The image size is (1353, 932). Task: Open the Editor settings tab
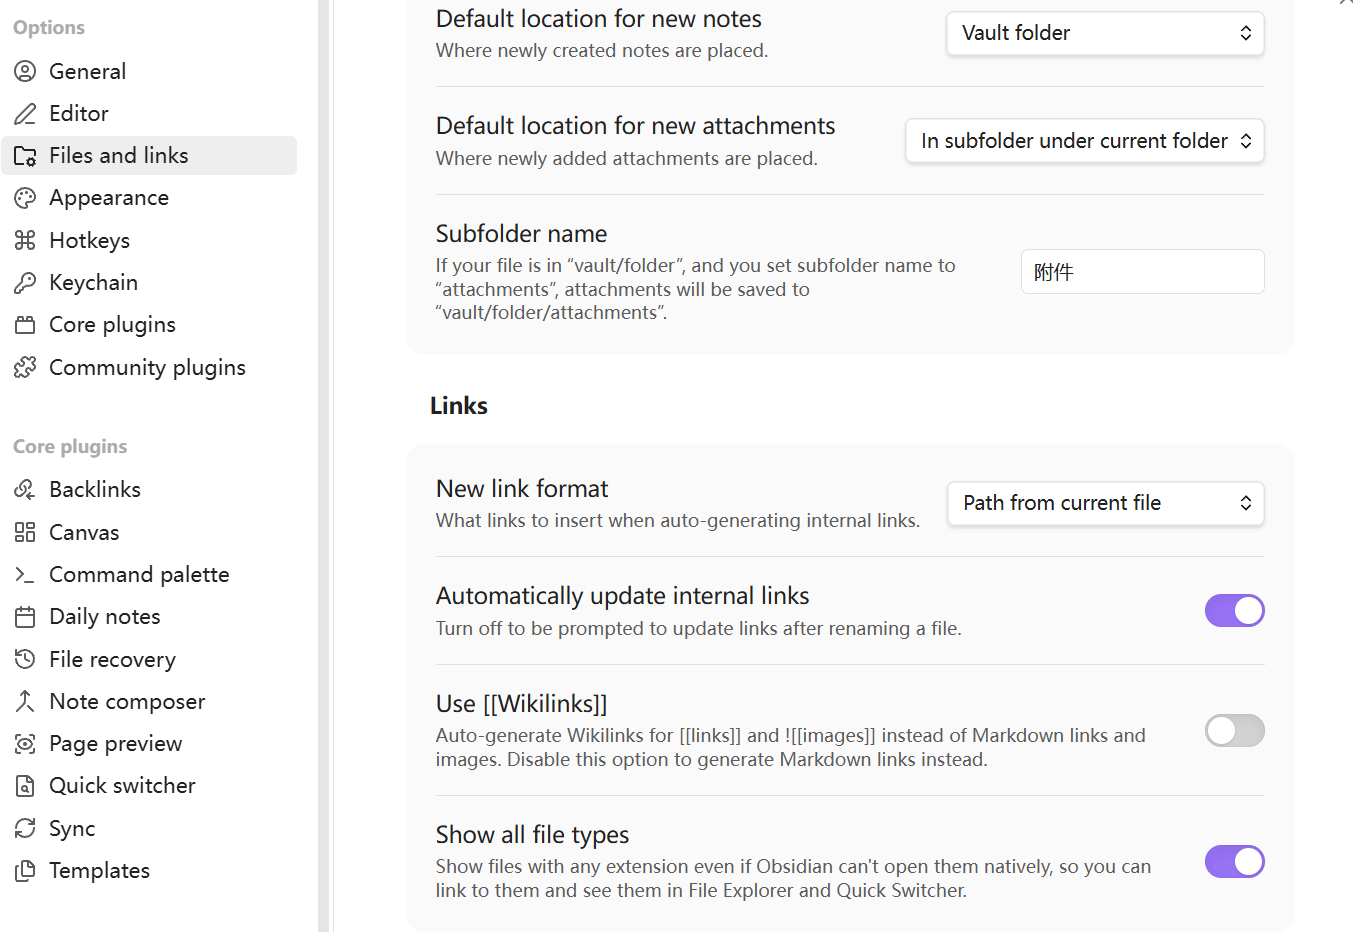coord(79,114)
